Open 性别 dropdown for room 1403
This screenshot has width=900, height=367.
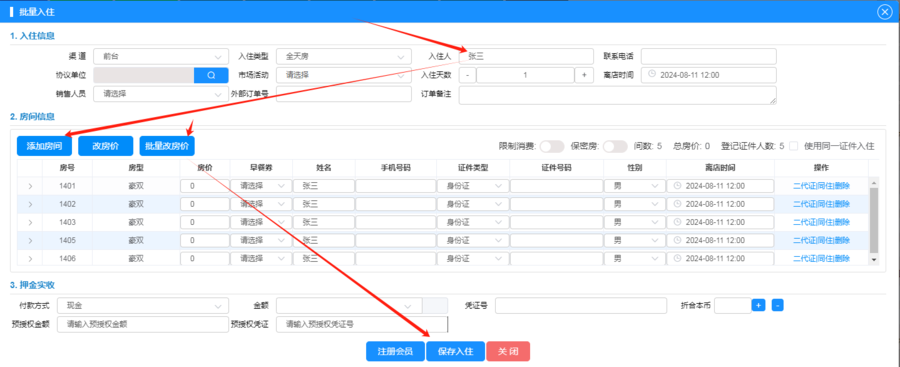coord(634,222)
